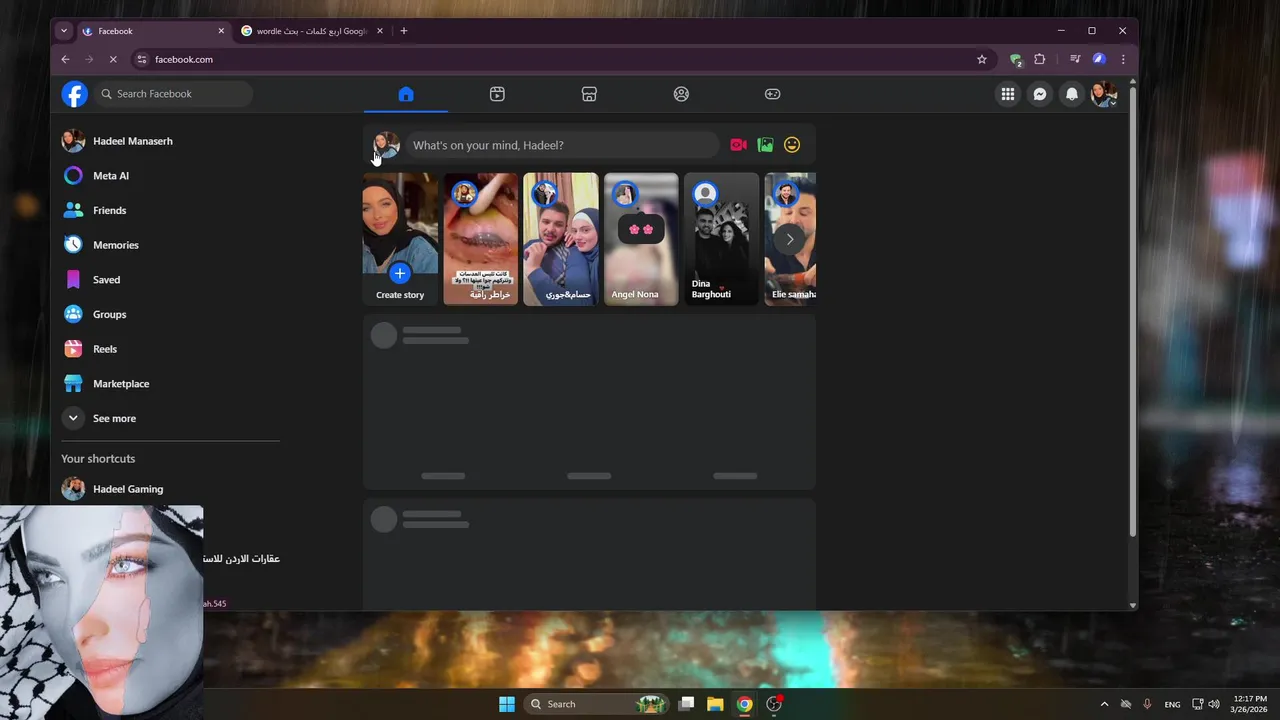Open profile picture beside the composer

[x=386, y=145]
